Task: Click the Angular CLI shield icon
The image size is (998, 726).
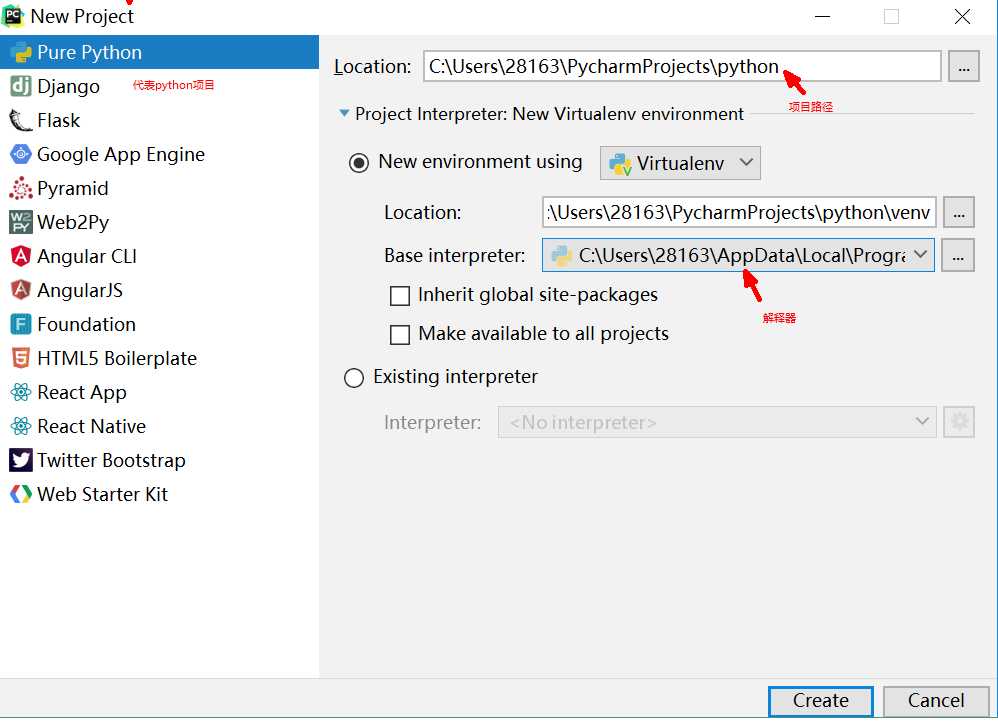Action: click(20, 256)
